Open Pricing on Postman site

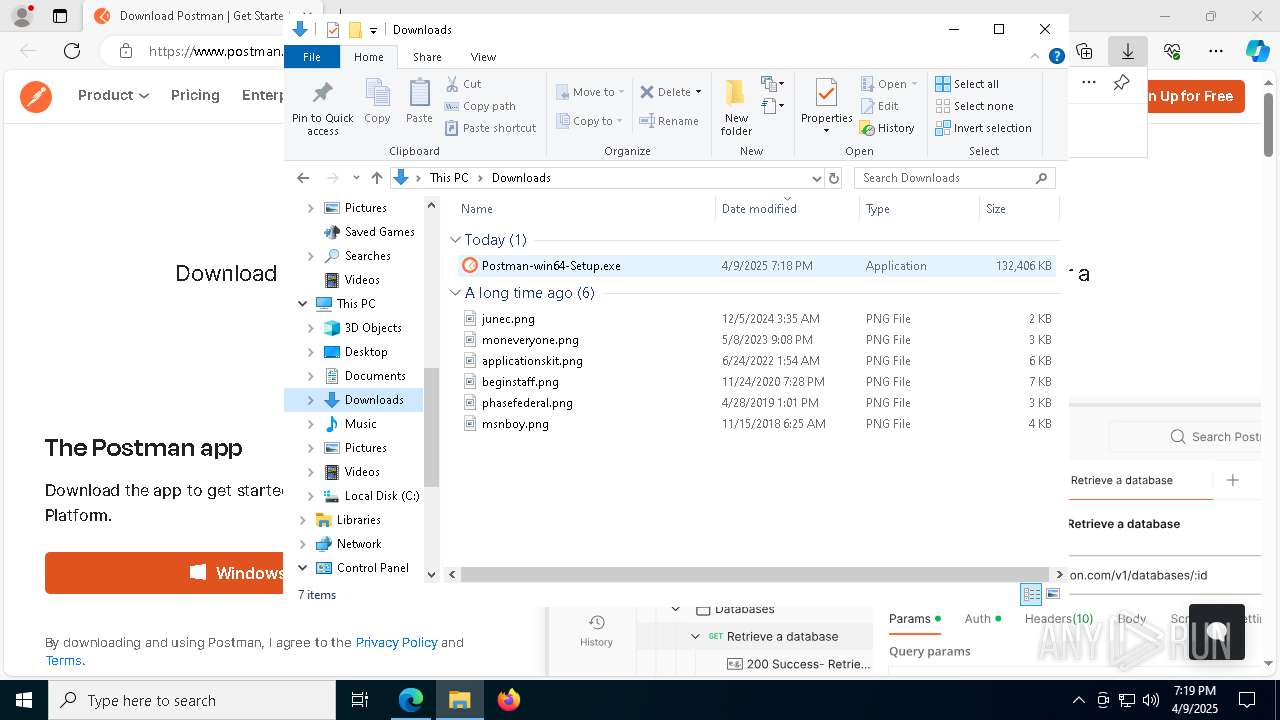pyautogui.click(x=195, y=95)
